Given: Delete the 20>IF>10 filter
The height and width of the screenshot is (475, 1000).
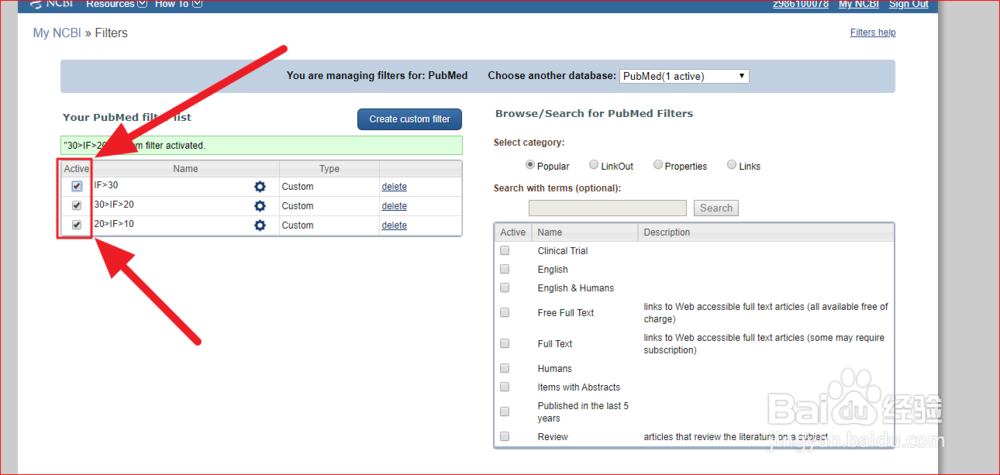Looking at the screenshot, I should coord(394,225).
